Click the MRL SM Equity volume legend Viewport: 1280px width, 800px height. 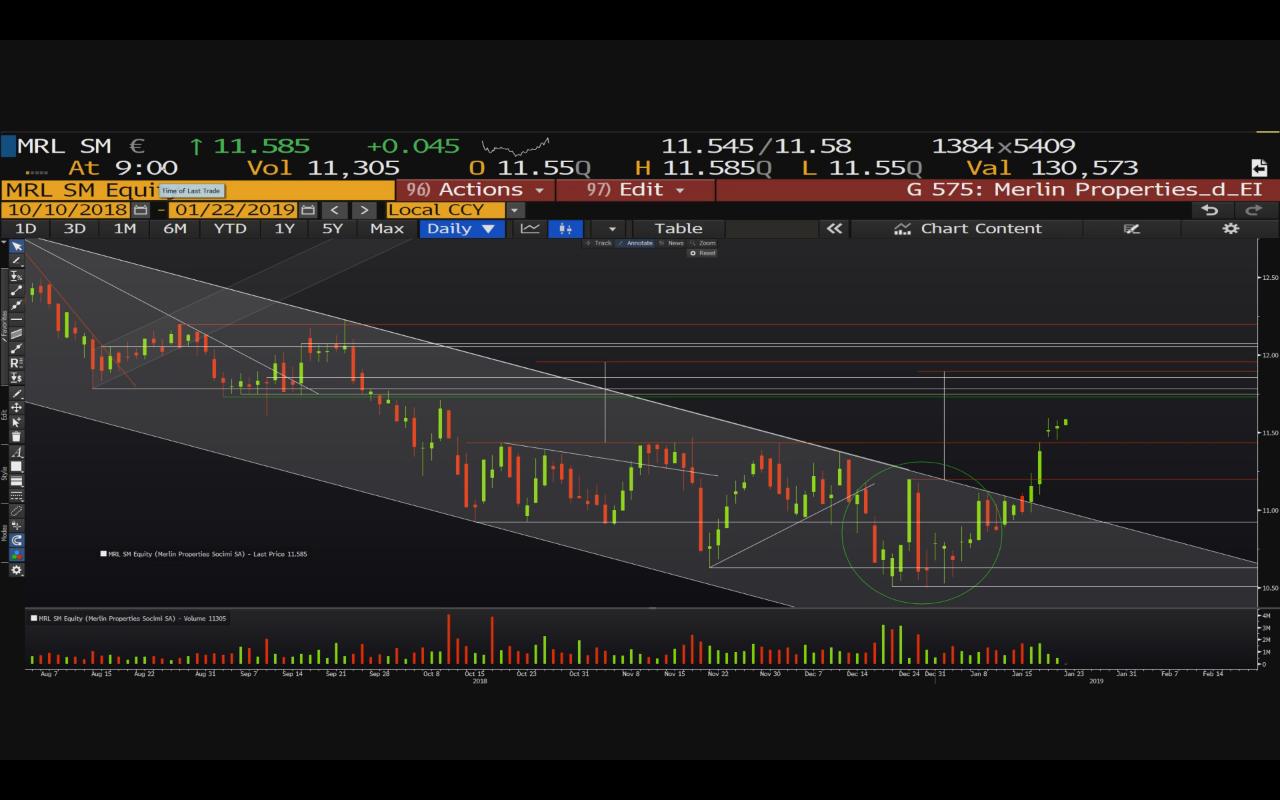point(128,618)
